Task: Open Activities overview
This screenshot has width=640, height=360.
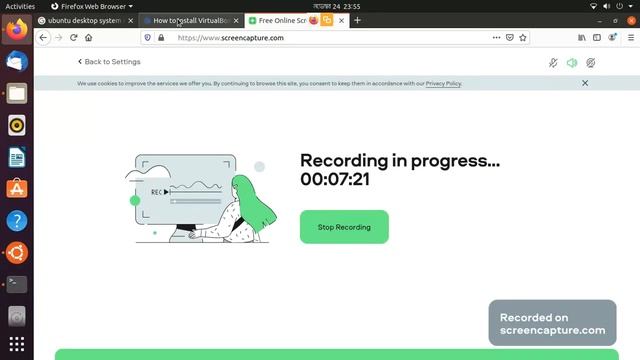Action: click(20, 6)
